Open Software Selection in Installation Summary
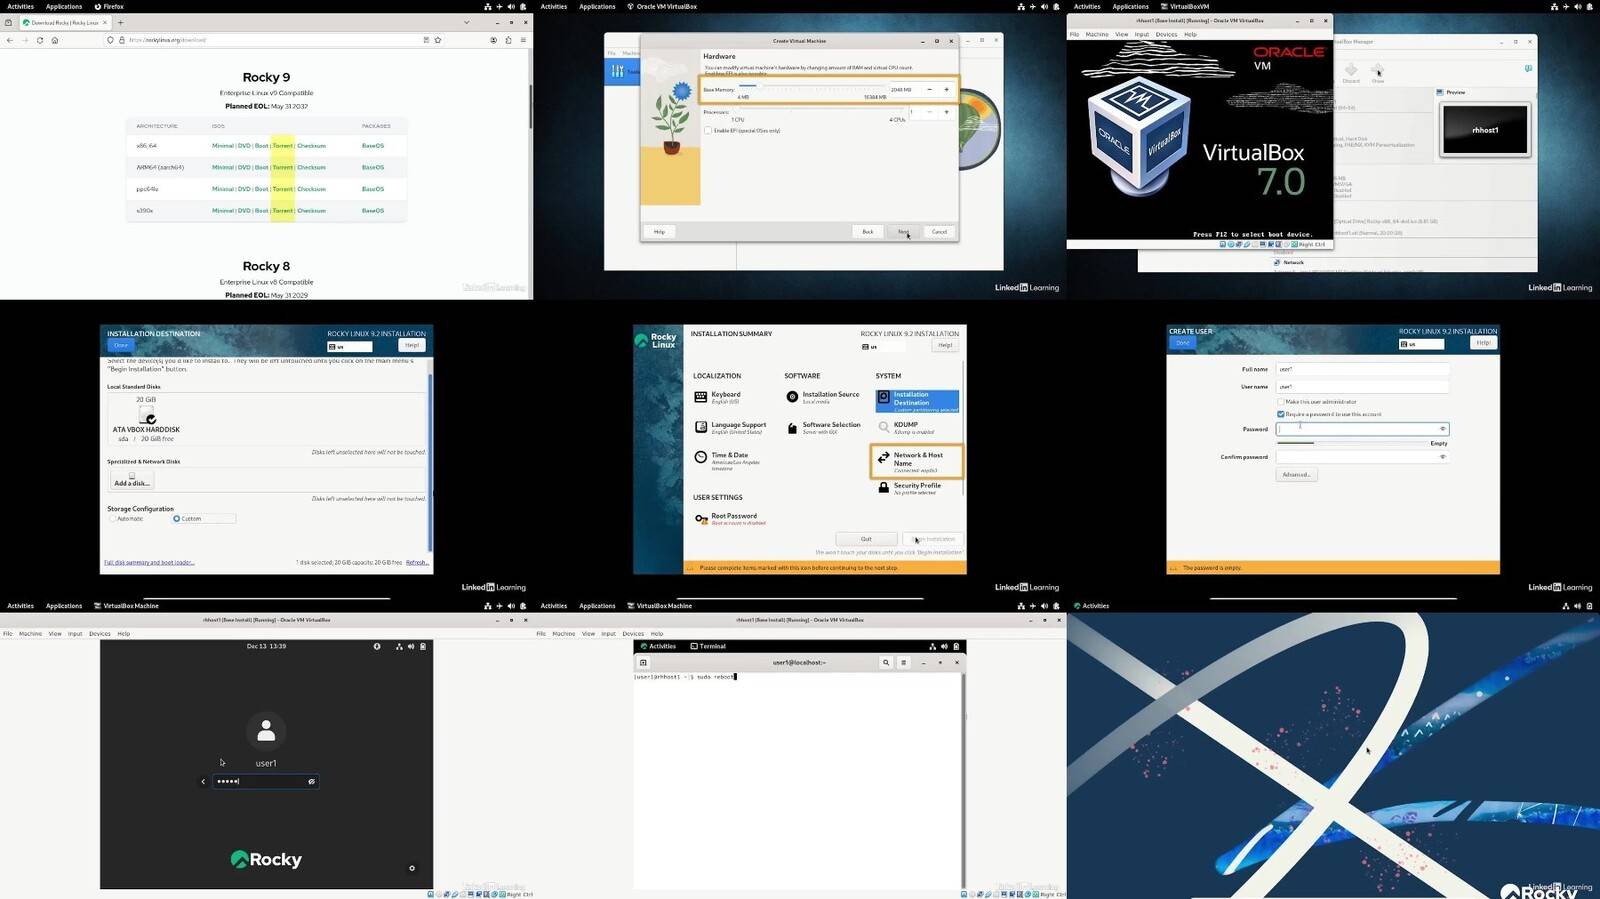The image size is (1600, 899). point(822,427)
